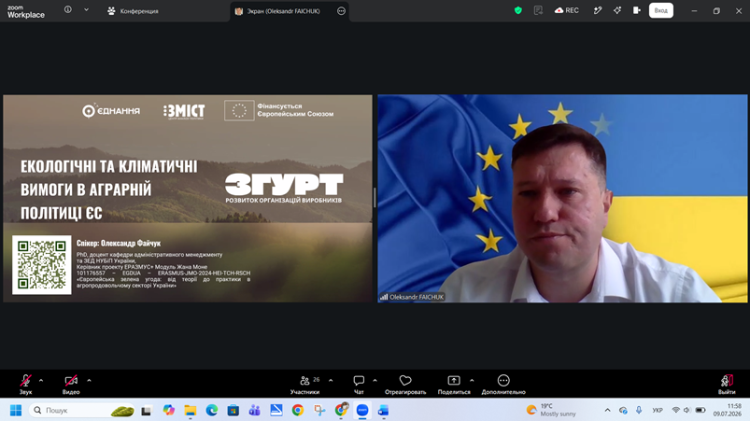Unmute microphone with the Звук button

(x=26, y=384)
